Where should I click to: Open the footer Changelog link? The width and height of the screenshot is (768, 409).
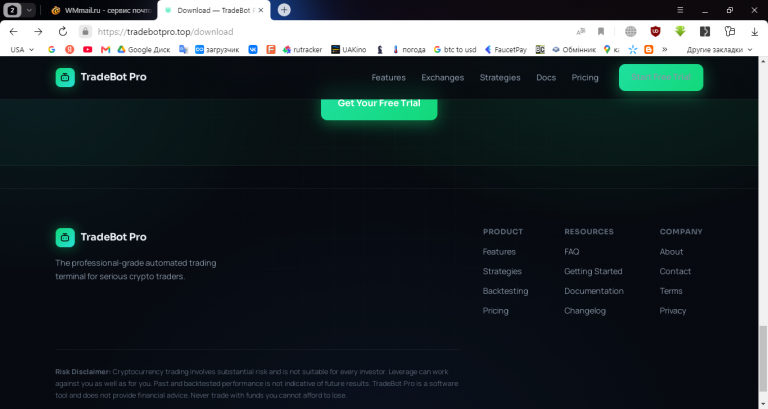pyautogui.click(x=585, y=311)
